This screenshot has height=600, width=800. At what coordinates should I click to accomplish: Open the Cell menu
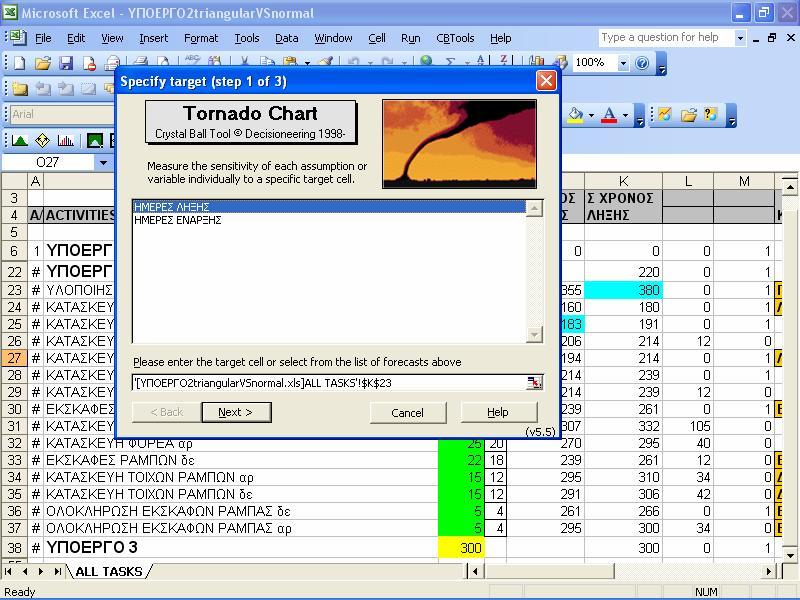(377, 38)
